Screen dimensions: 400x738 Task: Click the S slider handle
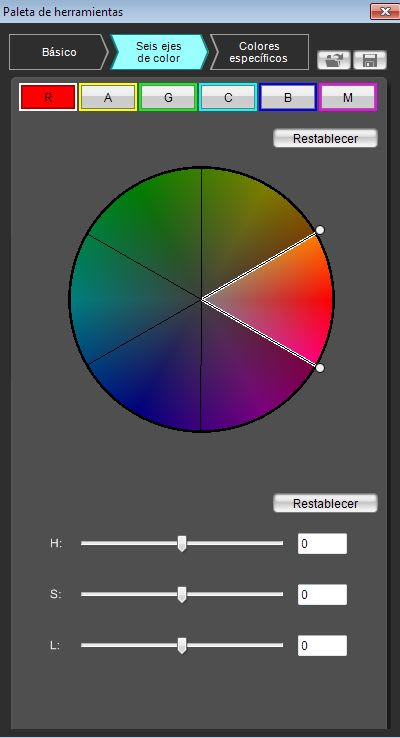pyautogui.click(x=182, y=594)
